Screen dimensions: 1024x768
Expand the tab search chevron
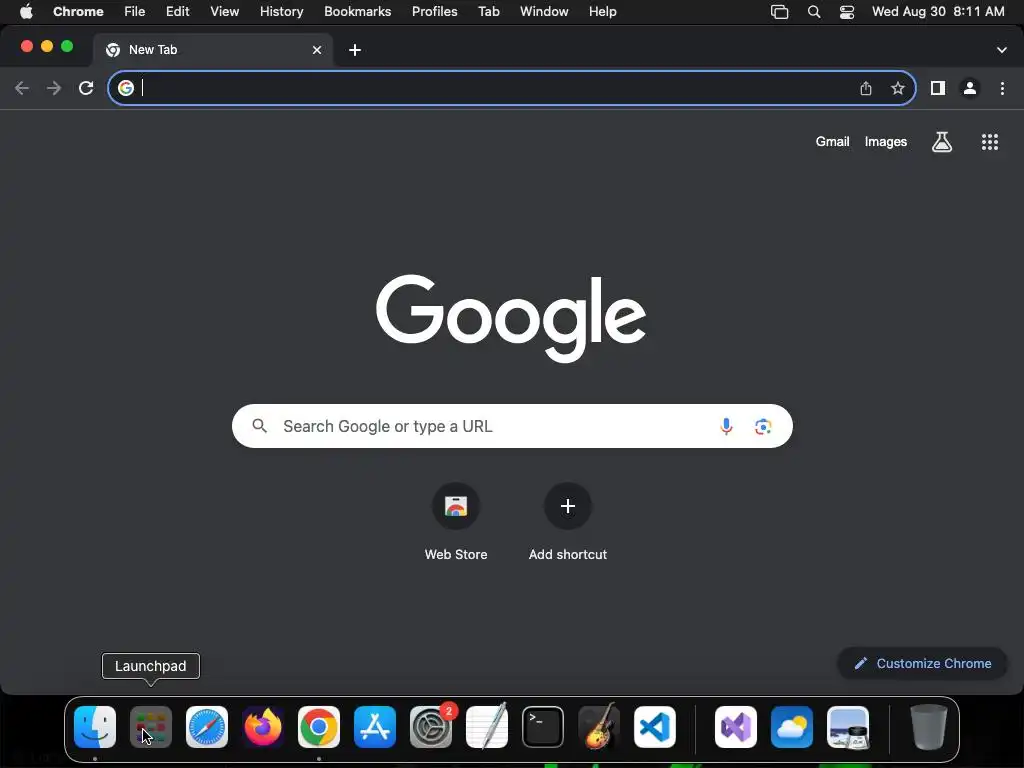click(1002, 50)
